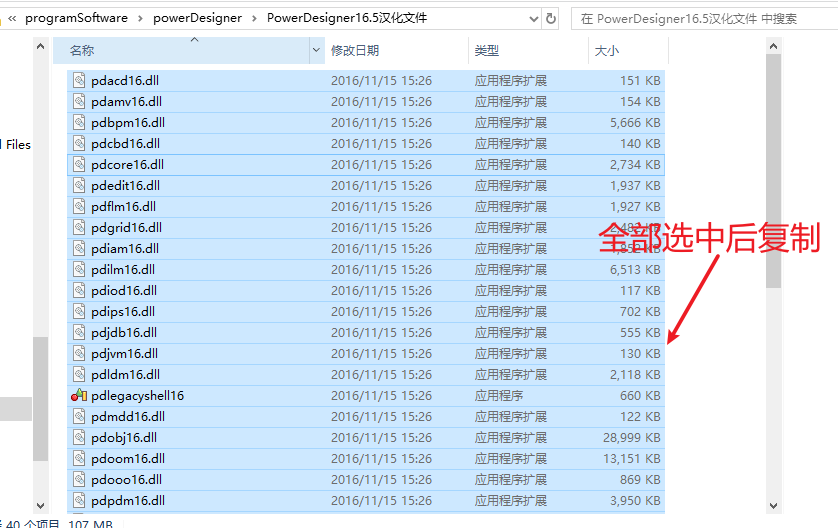Click the pdjvm16.dll file icon

(79, 354)
